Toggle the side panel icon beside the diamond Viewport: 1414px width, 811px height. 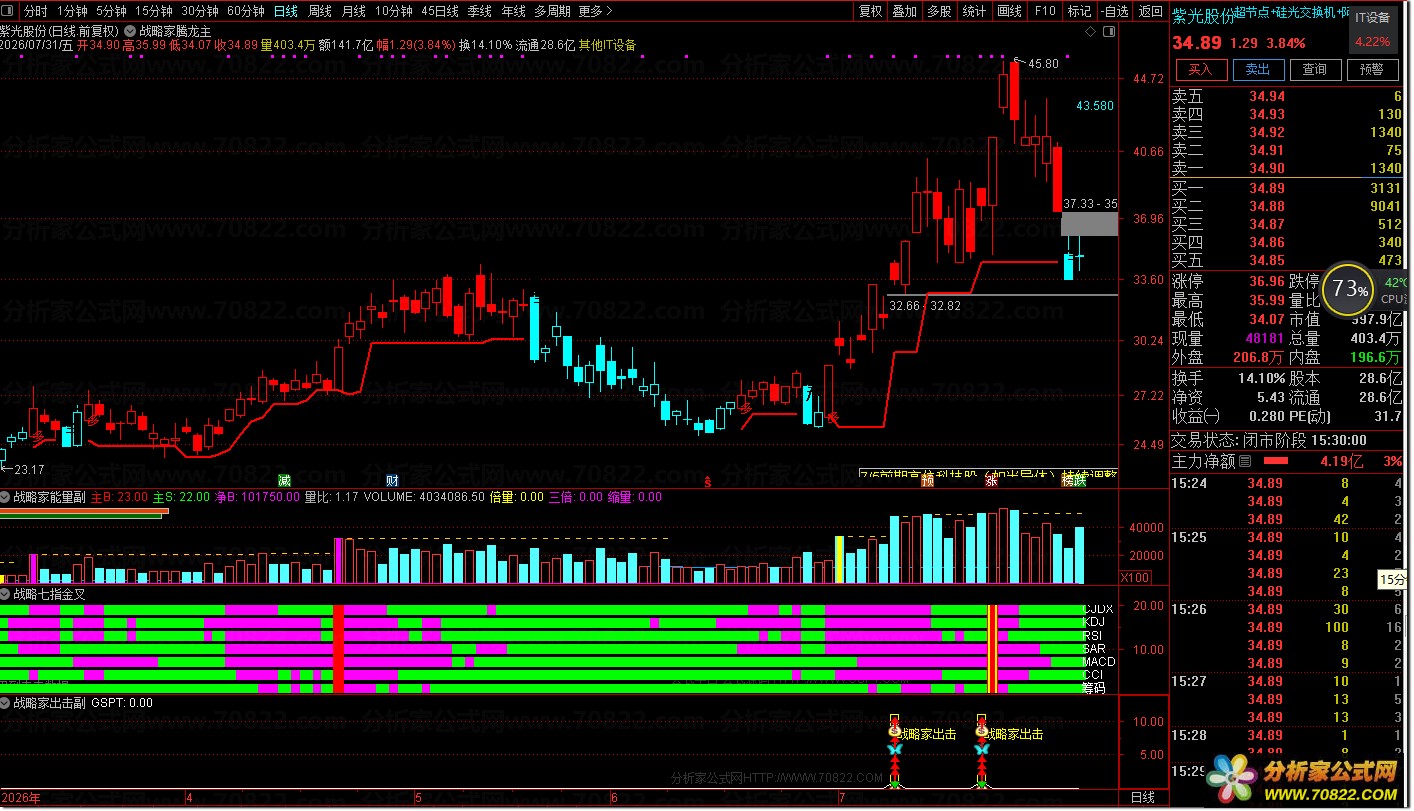(x=1107, y=31)
